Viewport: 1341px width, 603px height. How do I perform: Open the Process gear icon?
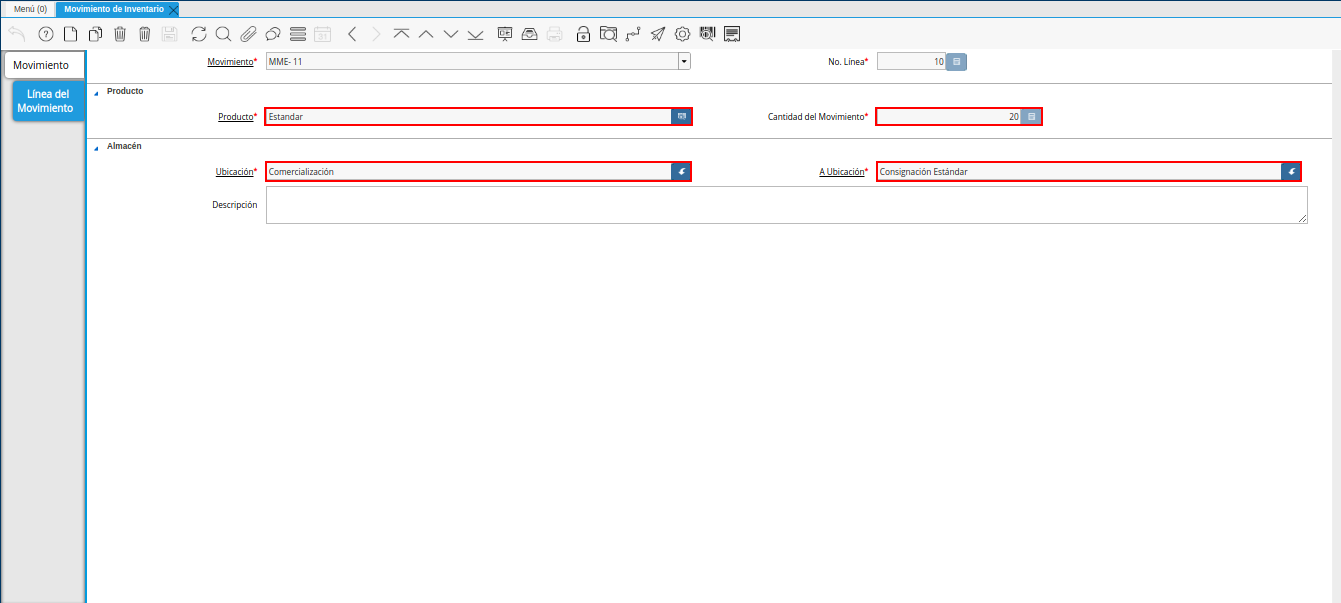683,34
